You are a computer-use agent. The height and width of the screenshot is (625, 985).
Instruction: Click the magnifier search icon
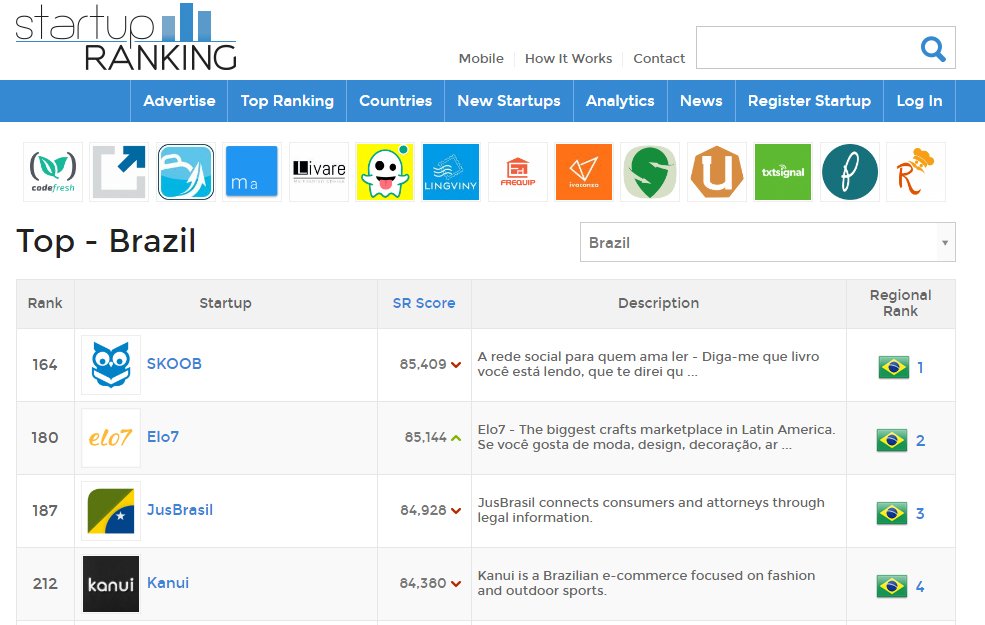[933, 48]
